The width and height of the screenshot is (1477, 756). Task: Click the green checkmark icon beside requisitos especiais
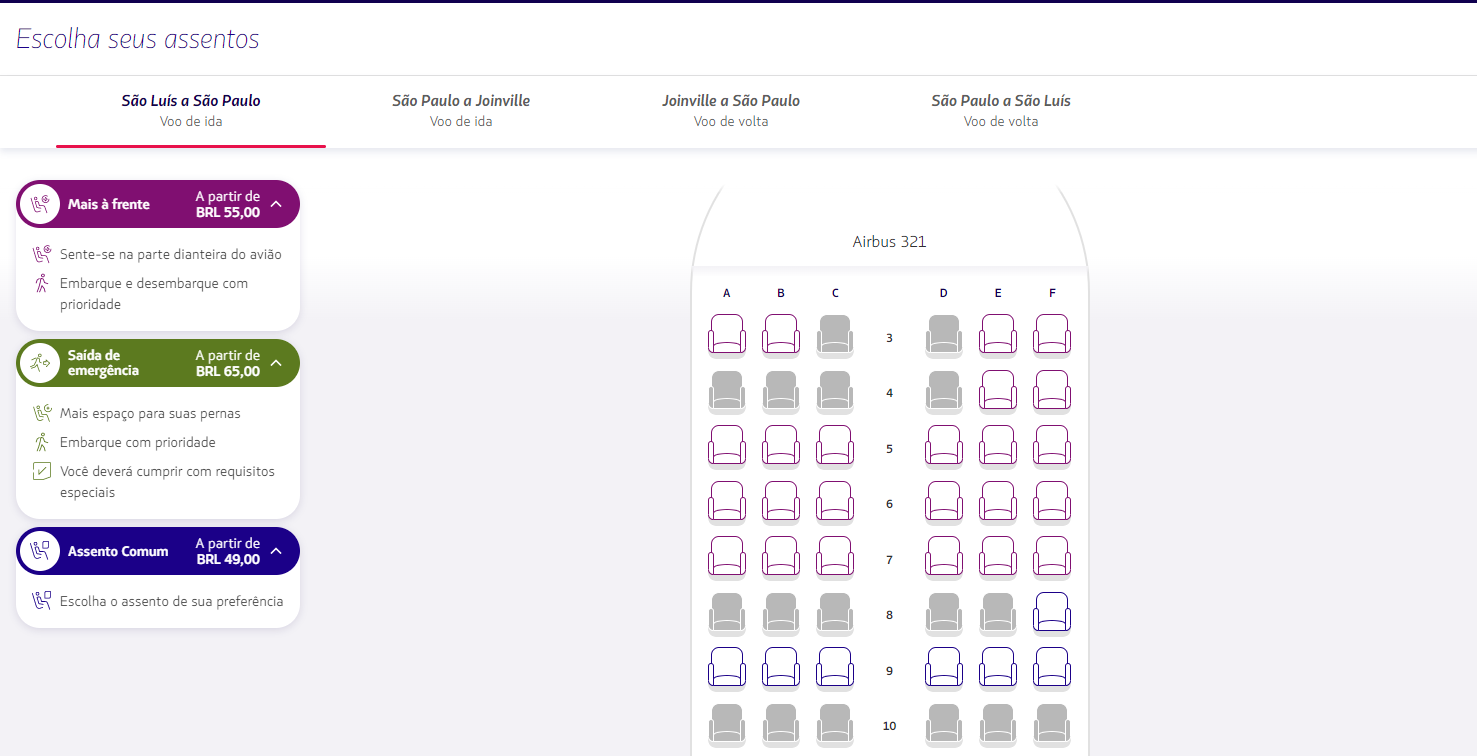[41, 471]
